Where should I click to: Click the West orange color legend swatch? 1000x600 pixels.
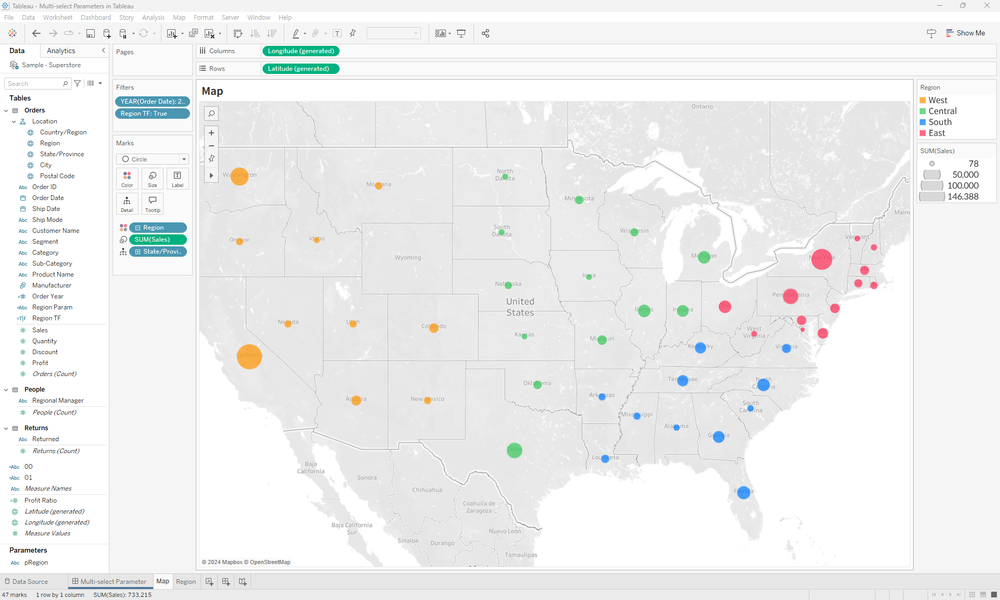click(x=923, y=100)
